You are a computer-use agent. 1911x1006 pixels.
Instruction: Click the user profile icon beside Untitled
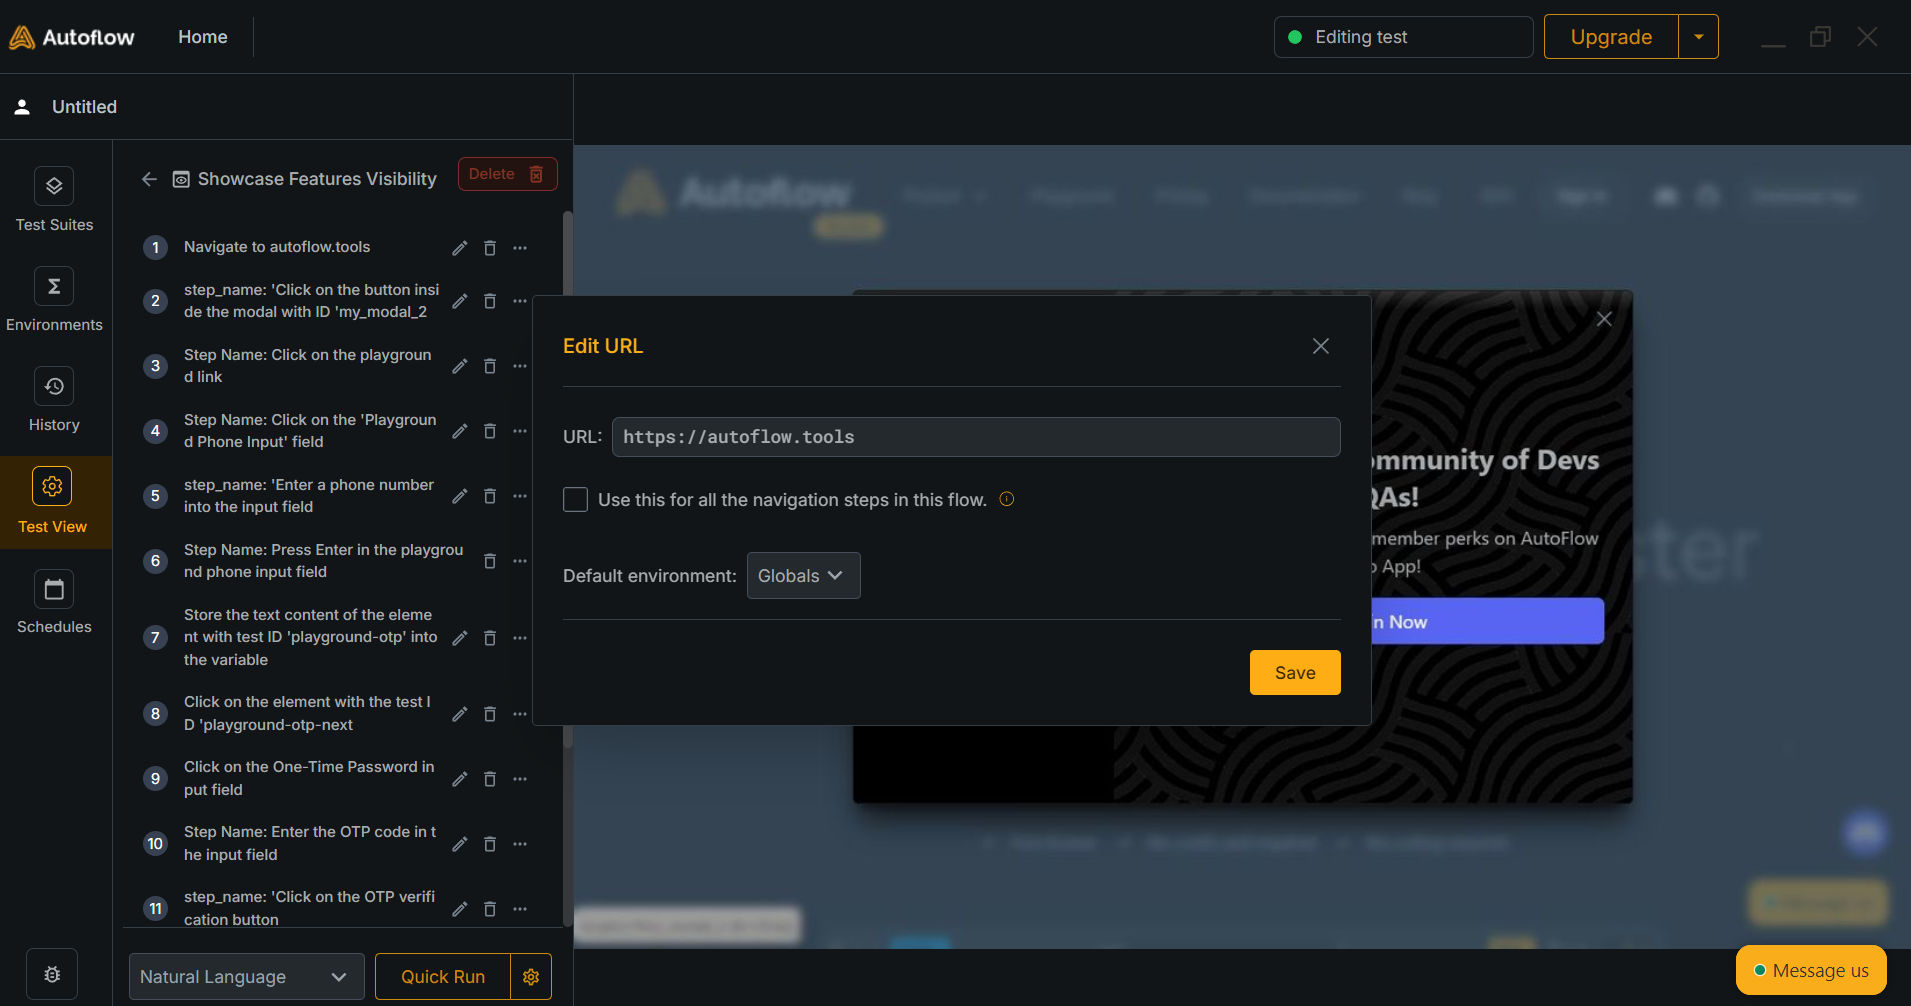pyautogui.click(x=22, y=107)
